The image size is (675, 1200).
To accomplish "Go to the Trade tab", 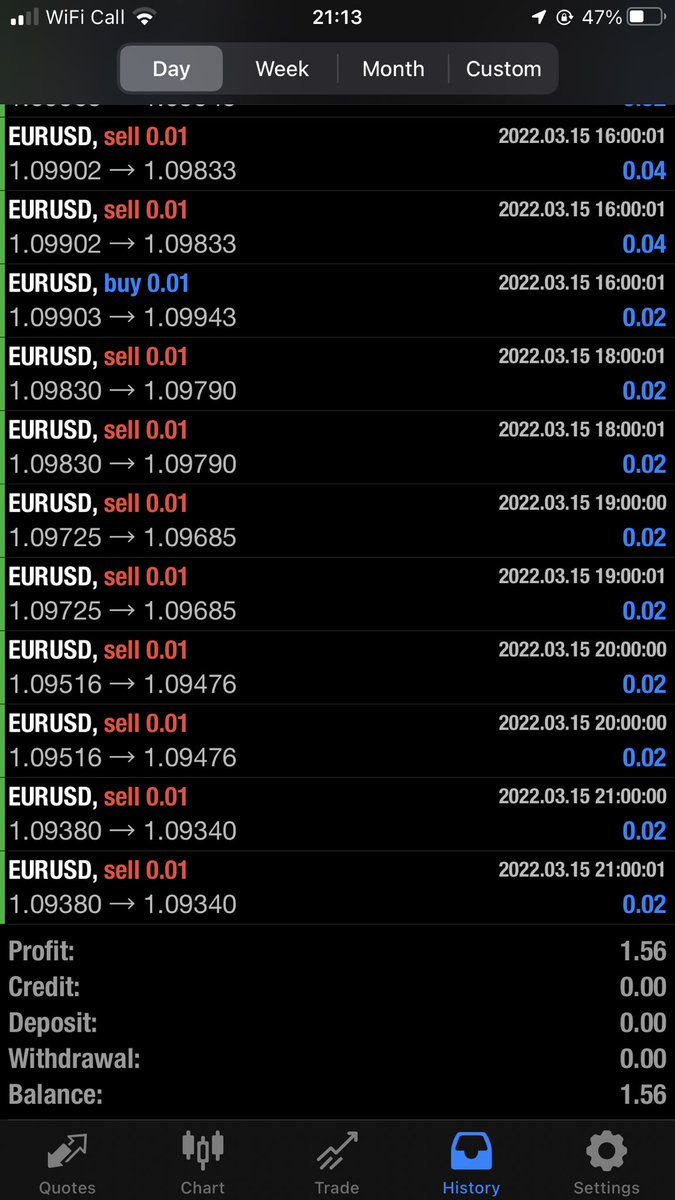I will click(337, 1163).
